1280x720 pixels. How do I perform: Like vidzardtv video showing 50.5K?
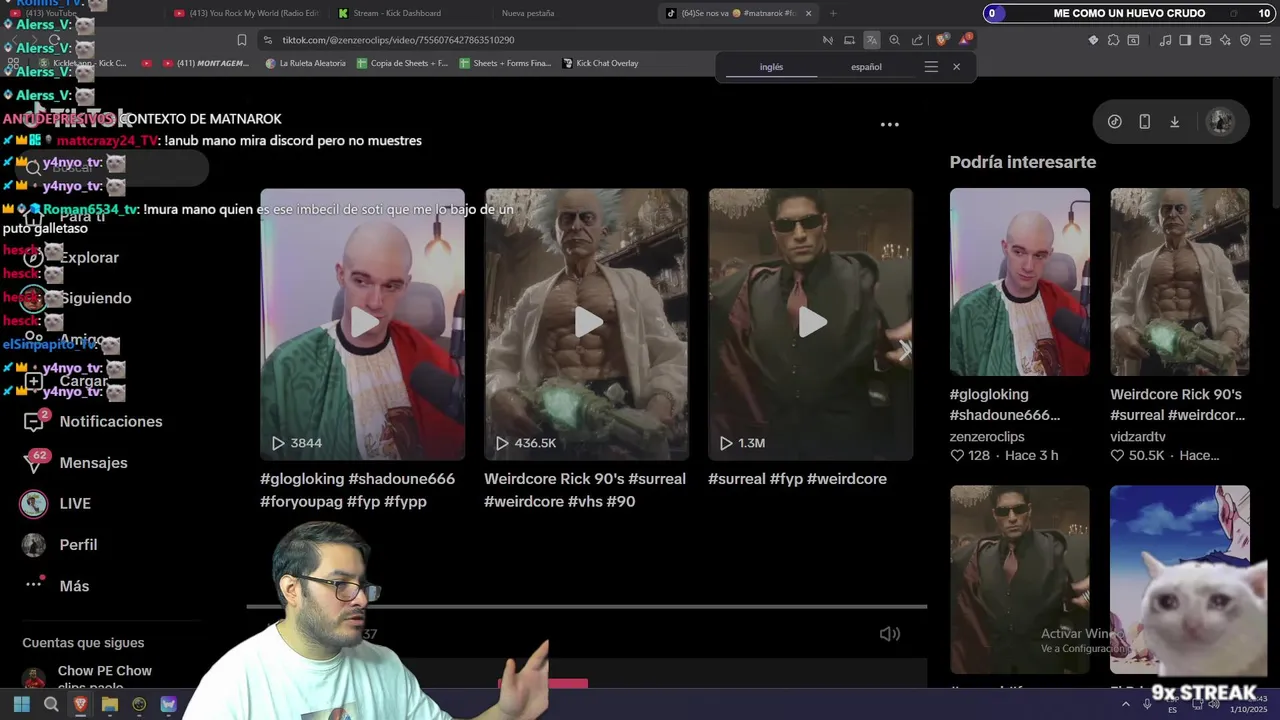tap(1117, 455)
